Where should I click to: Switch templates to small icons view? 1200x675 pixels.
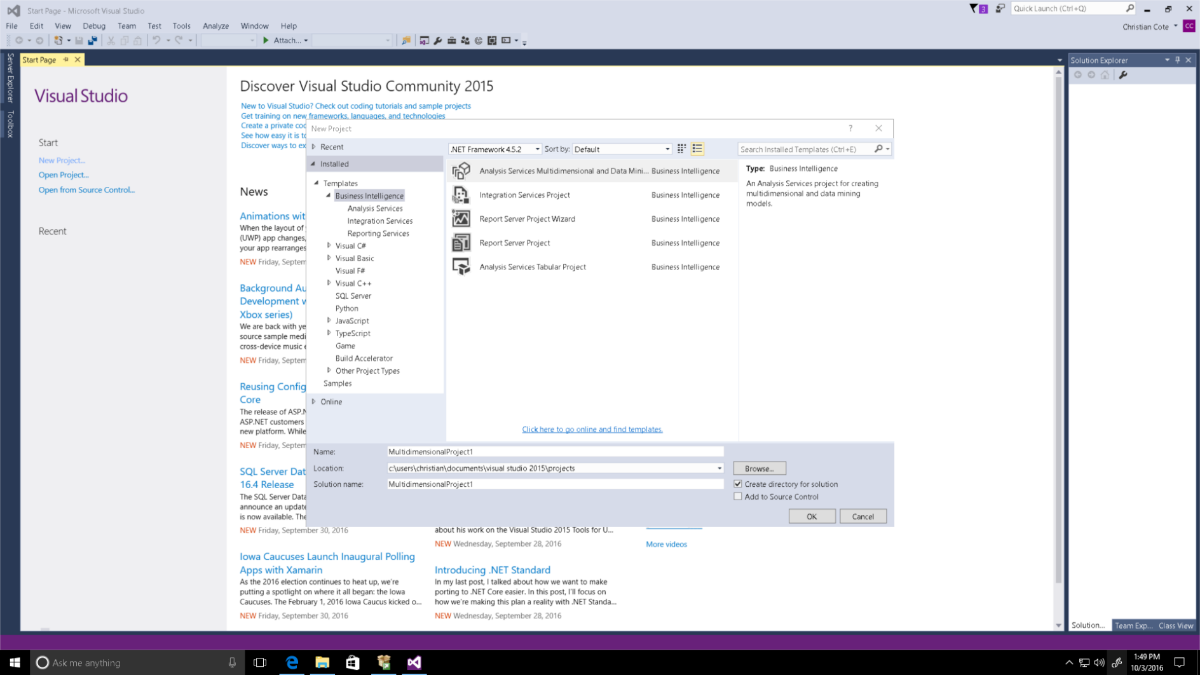click(x=682, y=149)
